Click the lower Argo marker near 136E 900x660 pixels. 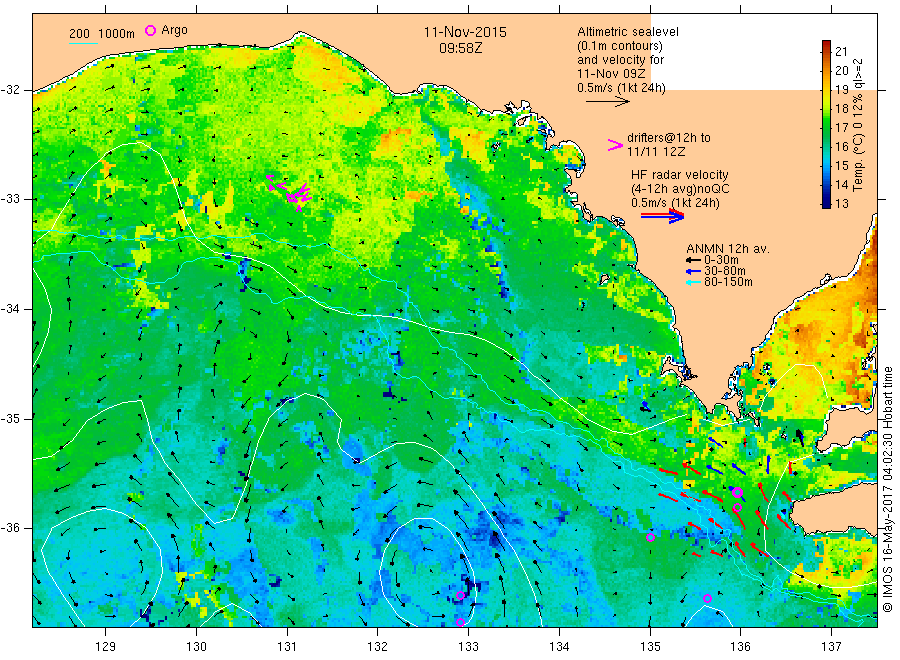[737, 508]
